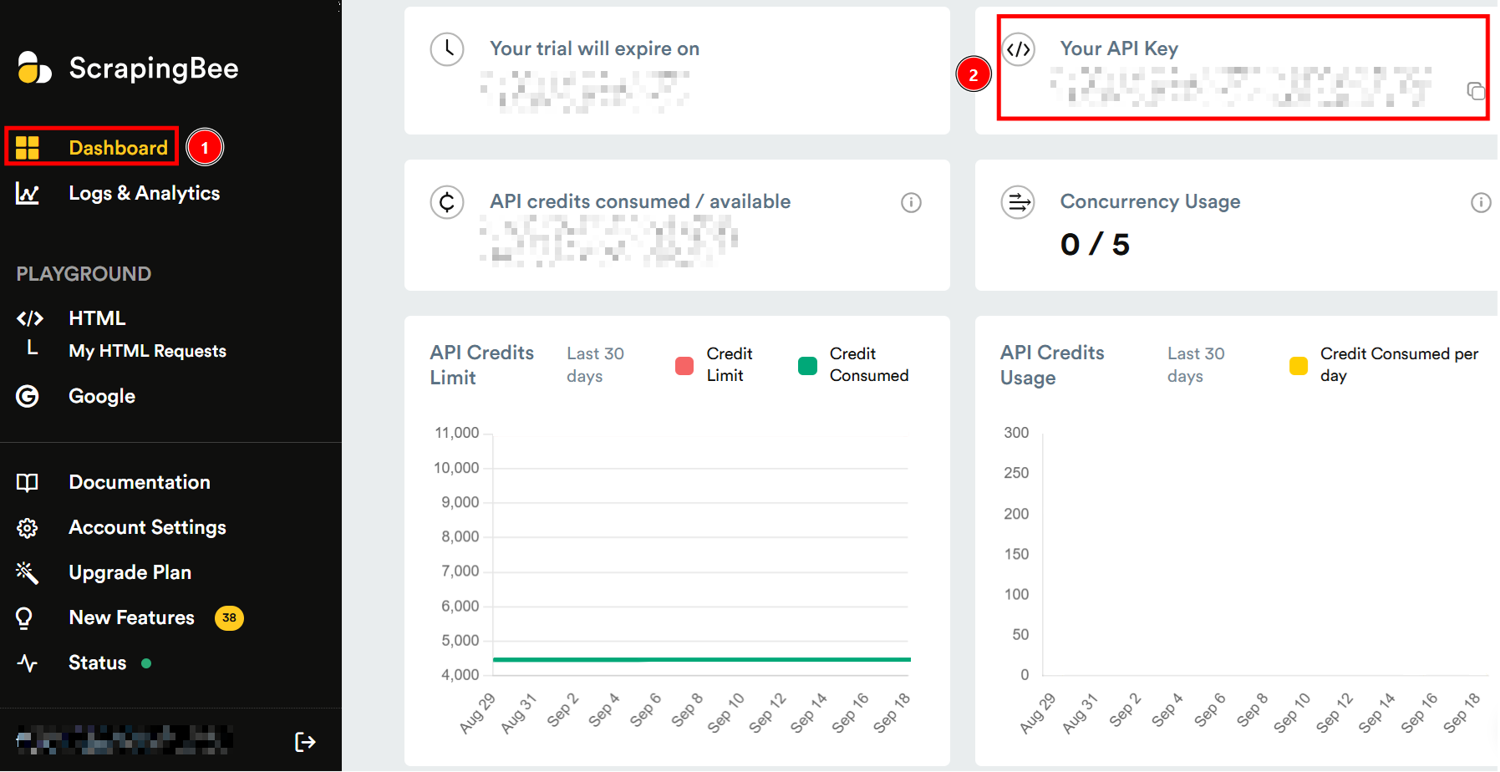Open the Google playground
This screenshot has width=1500, height=772.
(x=102, y=396)
